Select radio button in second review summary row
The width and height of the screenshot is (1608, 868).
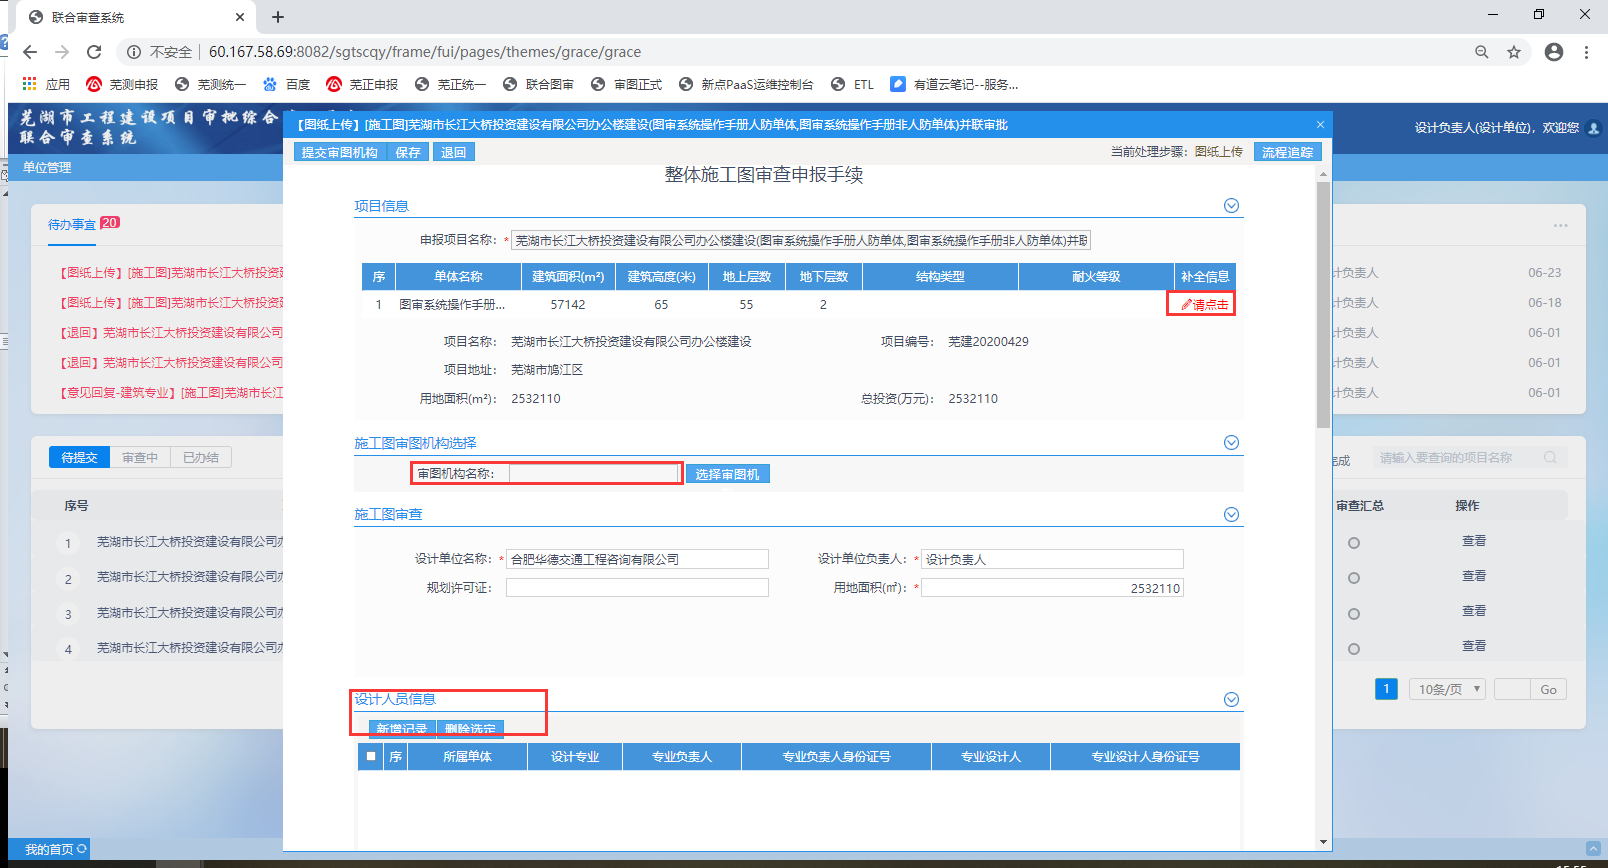[x=1353, y=578]
